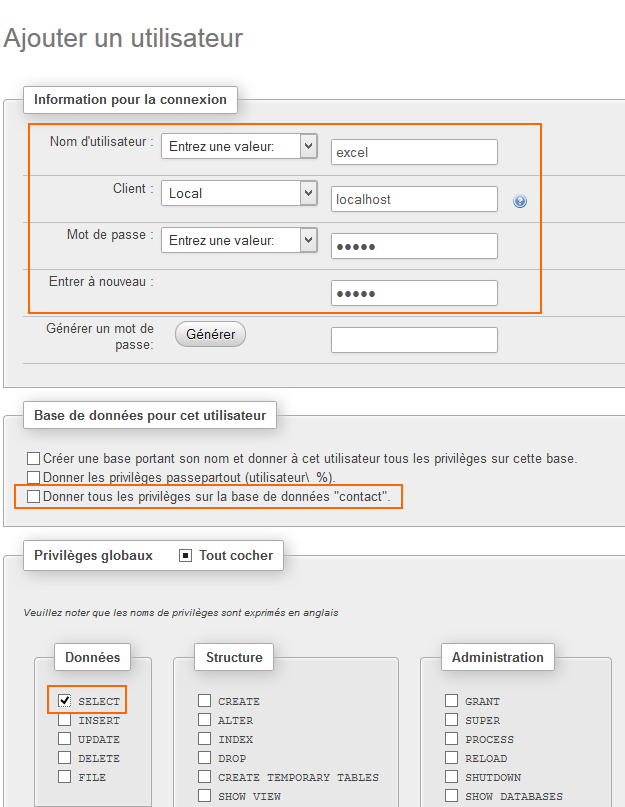The image size is (625, 807).
Task: Click the Mot de passe password field
Action: [414, 246]
